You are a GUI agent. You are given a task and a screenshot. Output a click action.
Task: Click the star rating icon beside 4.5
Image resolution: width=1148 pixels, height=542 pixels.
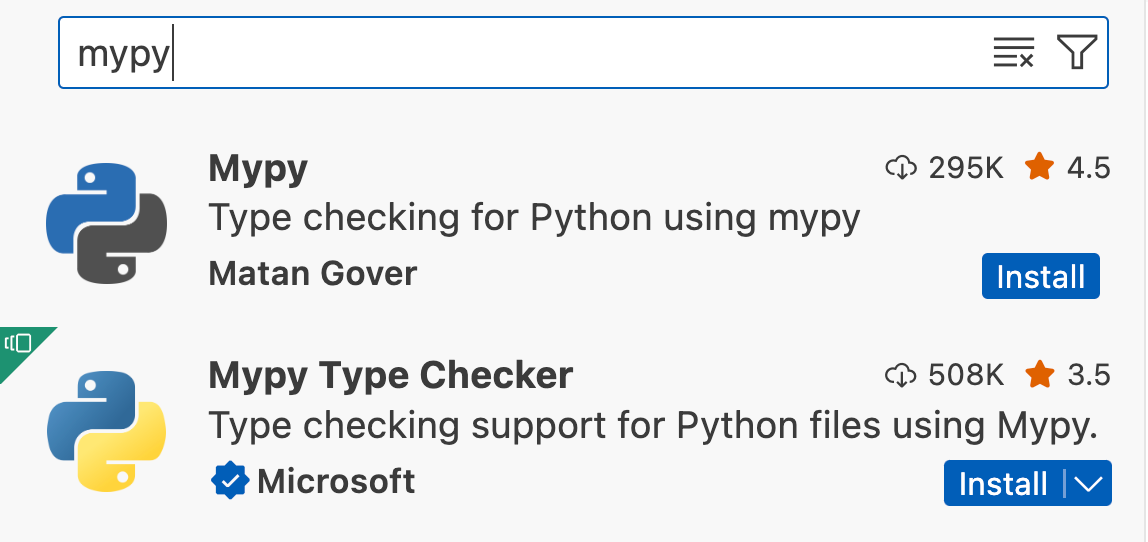click(1040, 168)
